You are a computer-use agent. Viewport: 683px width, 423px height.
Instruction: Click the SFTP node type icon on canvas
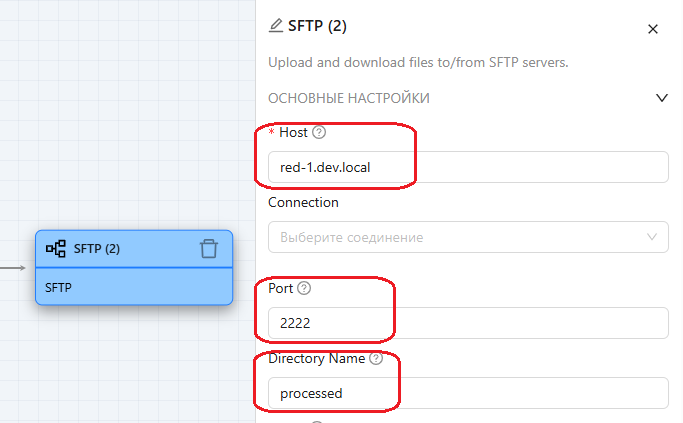(56, 249)
